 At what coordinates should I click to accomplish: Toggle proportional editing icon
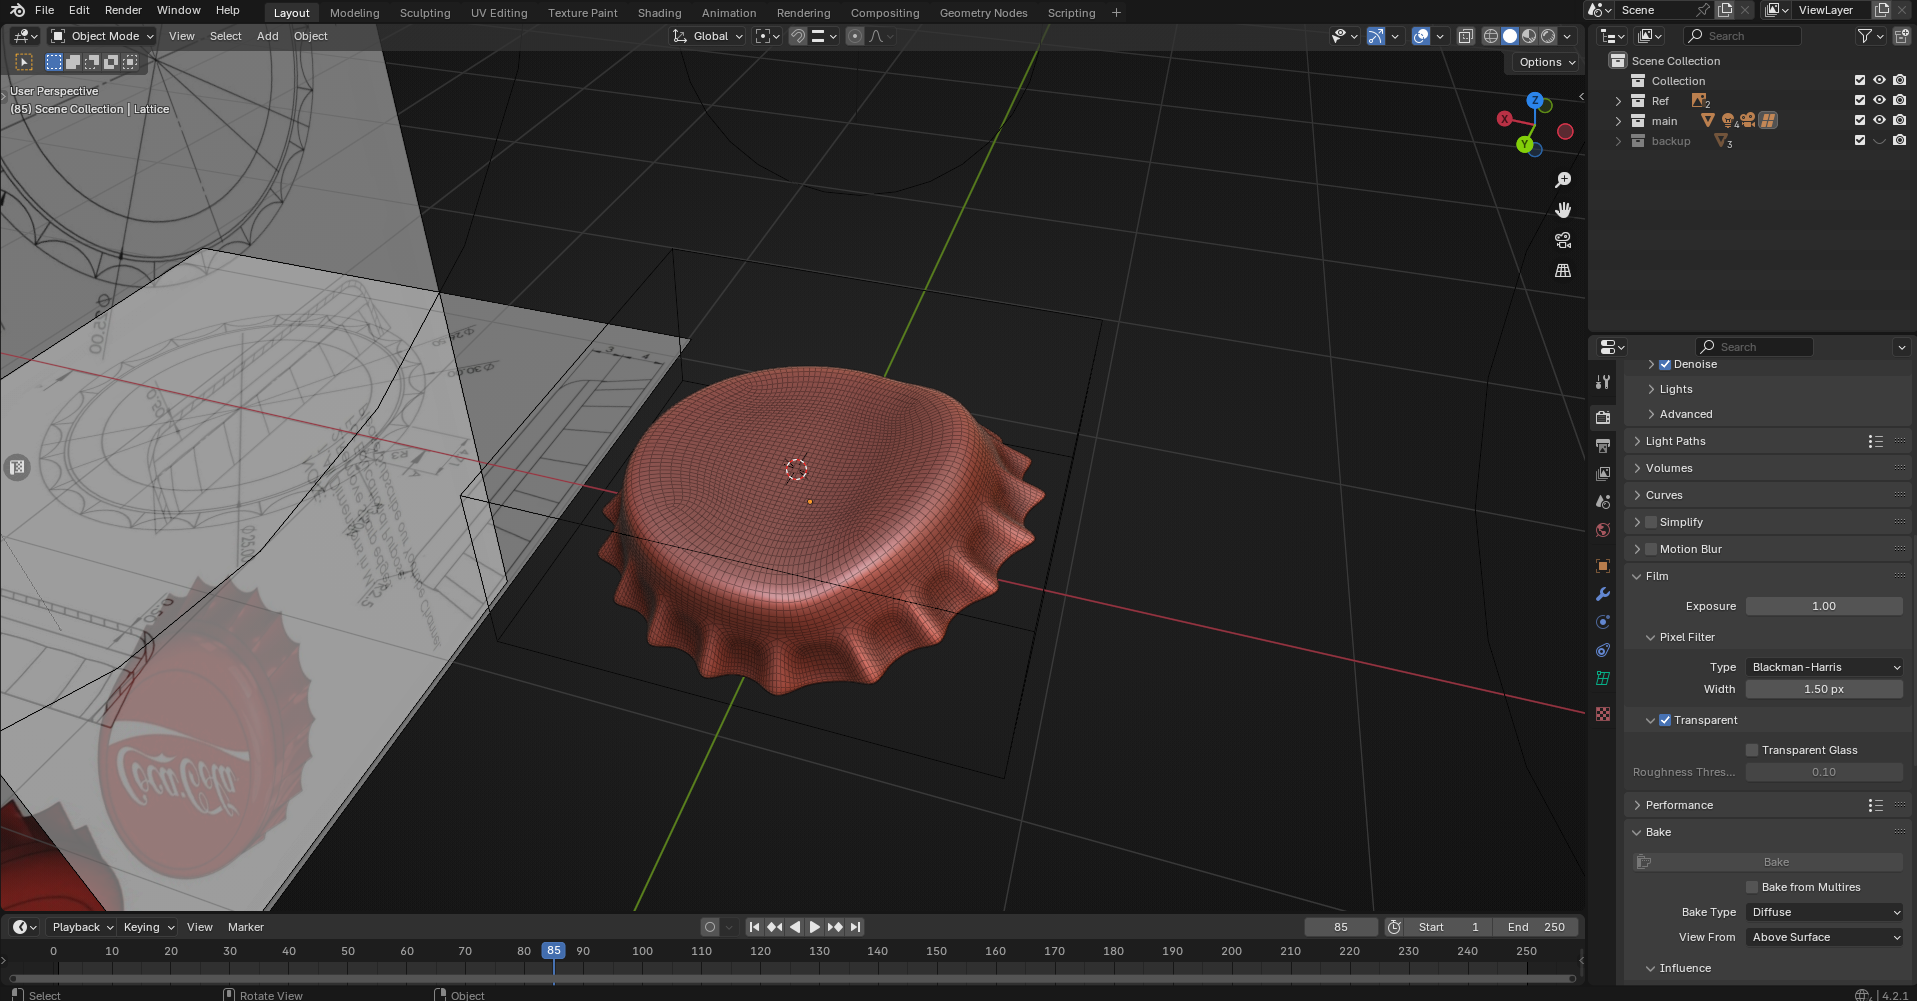pyautogui.click(x=855, y=36)
